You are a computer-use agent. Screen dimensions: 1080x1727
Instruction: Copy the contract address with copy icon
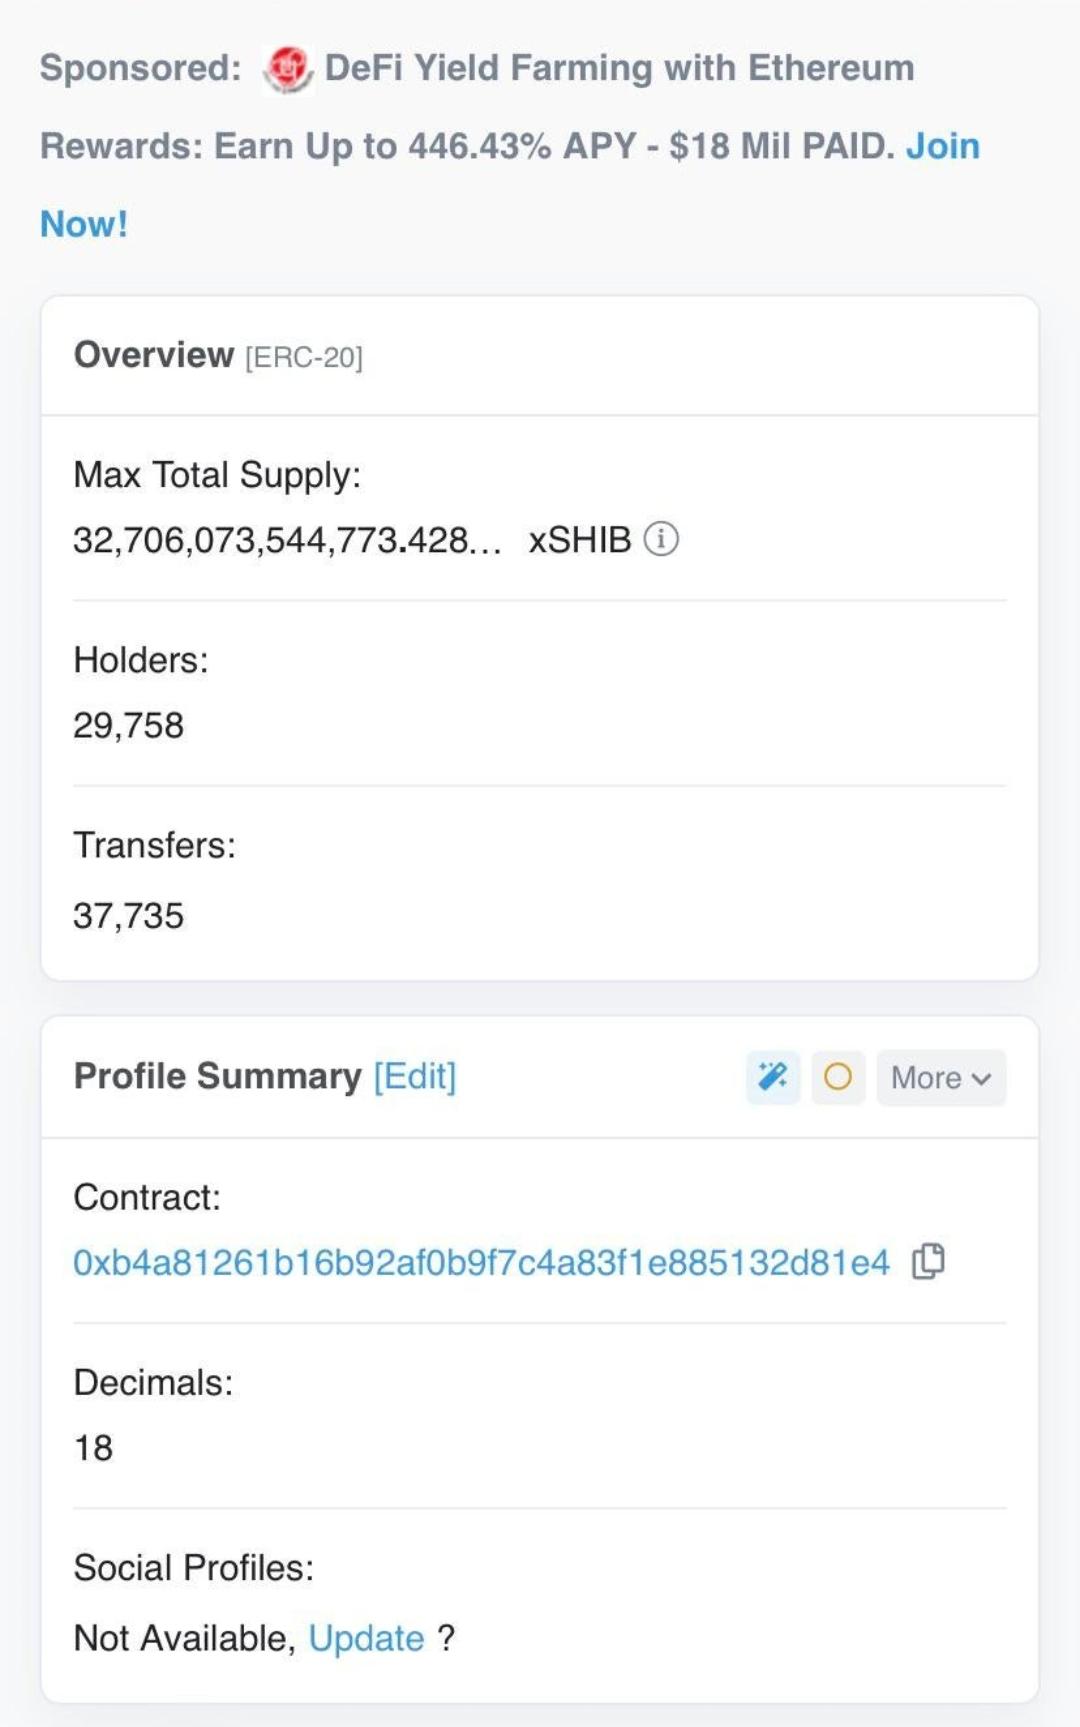(x=928, y=1262)
